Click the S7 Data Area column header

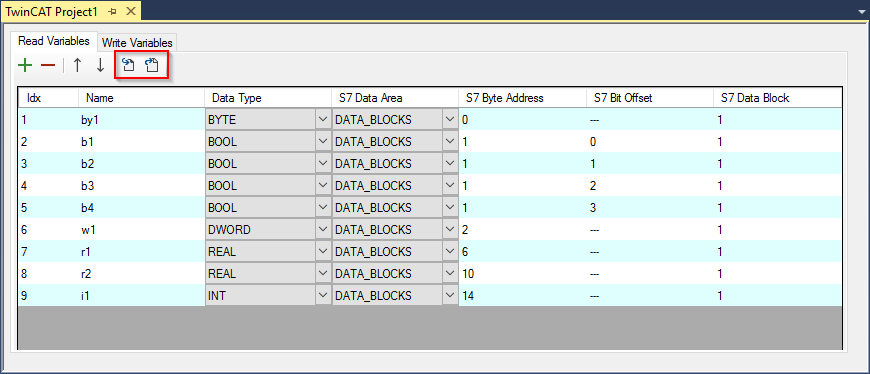point(396,98)
